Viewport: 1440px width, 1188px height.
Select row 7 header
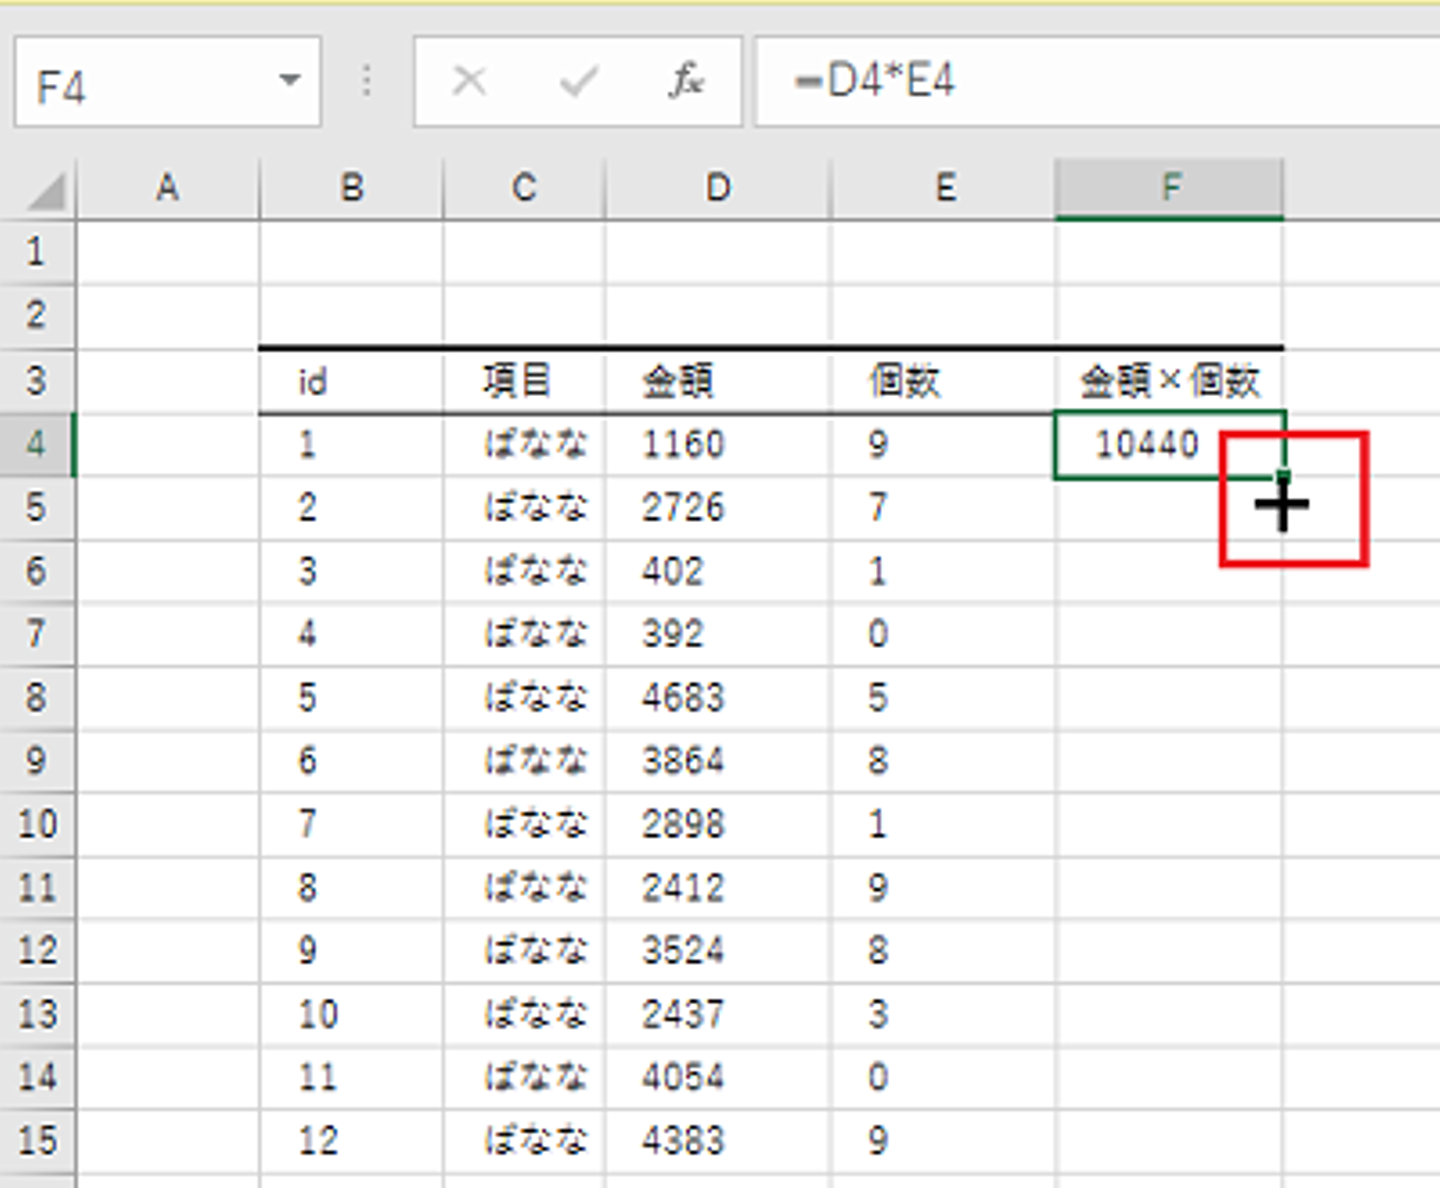[37, 634]
